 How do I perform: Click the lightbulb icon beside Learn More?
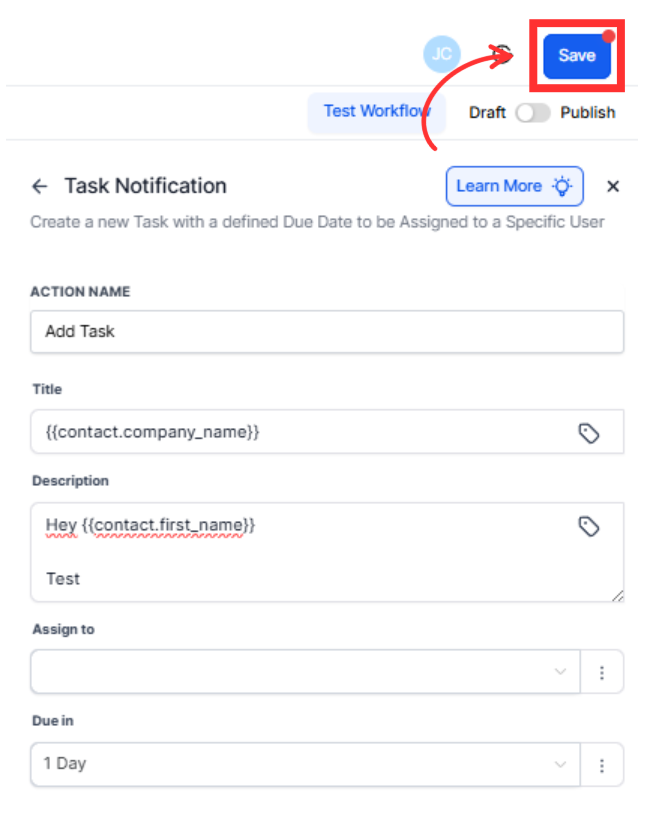[564, 186]
